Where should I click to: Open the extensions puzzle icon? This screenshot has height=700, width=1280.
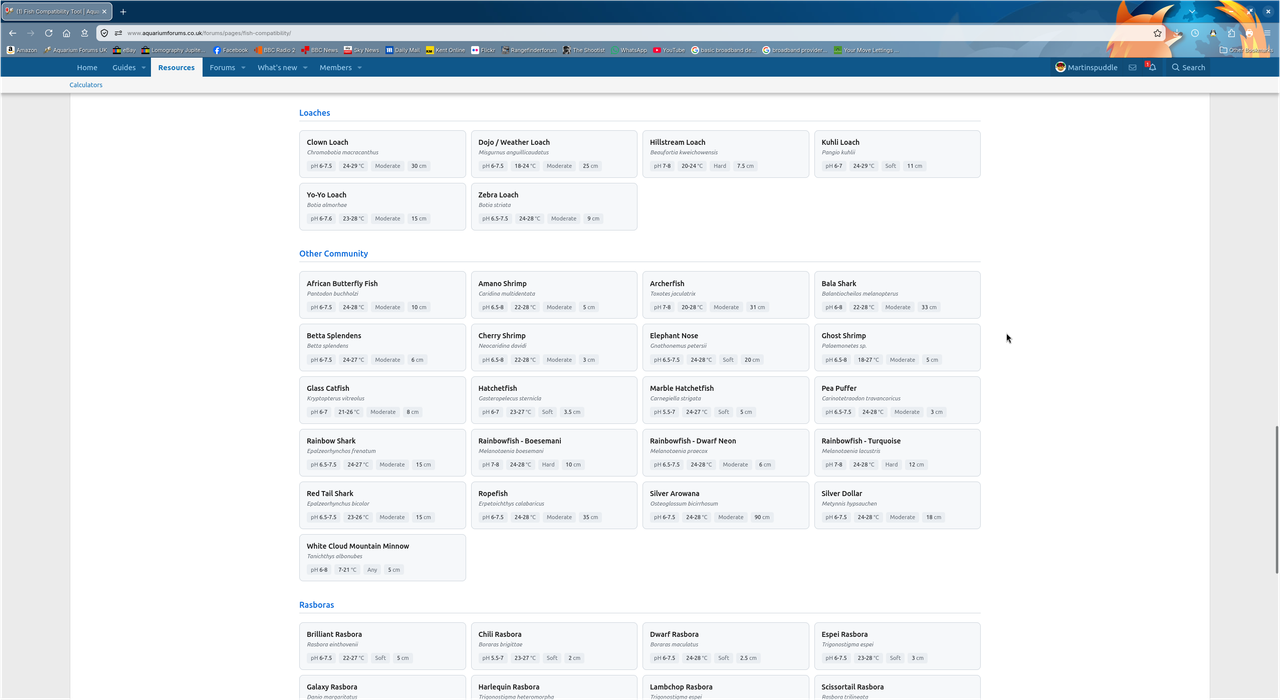click(x=1231, y=33)
